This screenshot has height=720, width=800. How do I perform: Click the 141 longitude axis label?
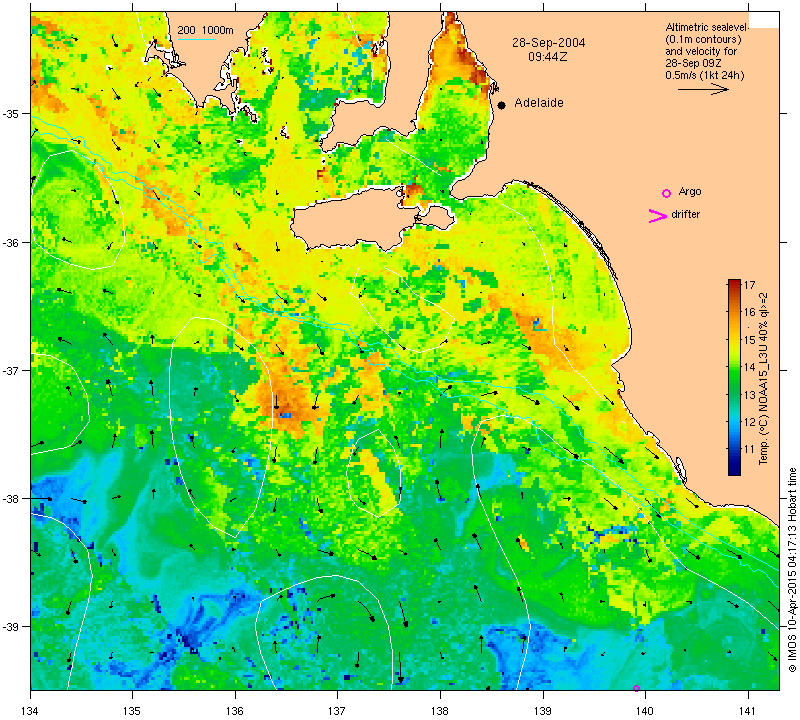pos(748,711)
